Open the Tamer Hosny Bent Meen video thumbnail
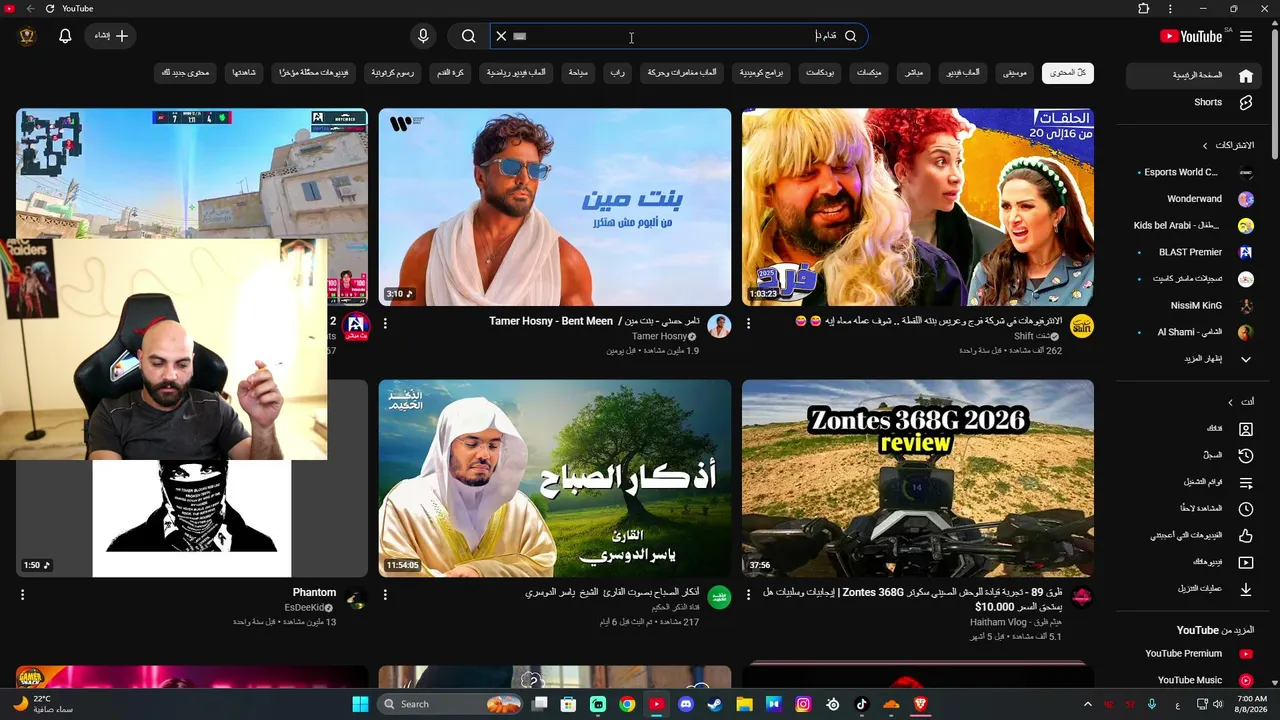Viewport: 1280px width, 720px height. (x=555, y=207)
